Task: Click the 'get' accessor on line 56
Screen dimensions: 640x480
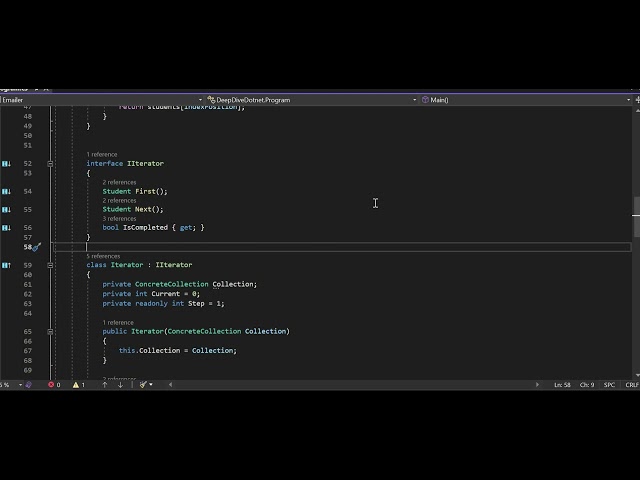Action: [185, 228]
